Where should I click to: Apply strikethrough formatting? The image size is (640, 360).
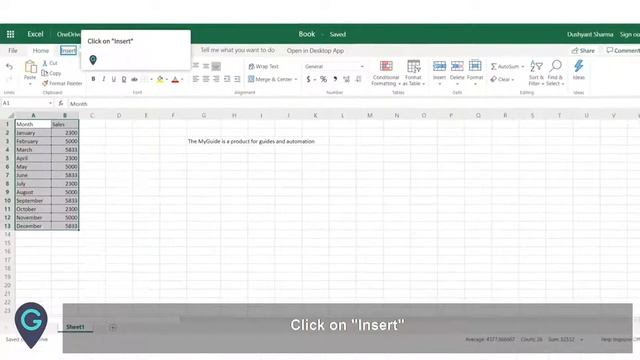pyautogui.click(x=134, y=79)
